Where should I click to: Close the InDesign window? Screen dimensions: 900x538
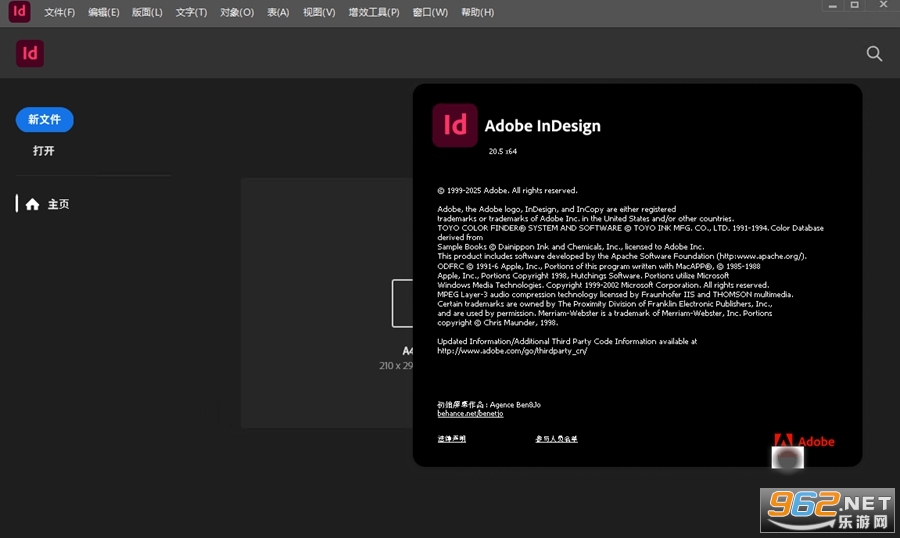883,5
